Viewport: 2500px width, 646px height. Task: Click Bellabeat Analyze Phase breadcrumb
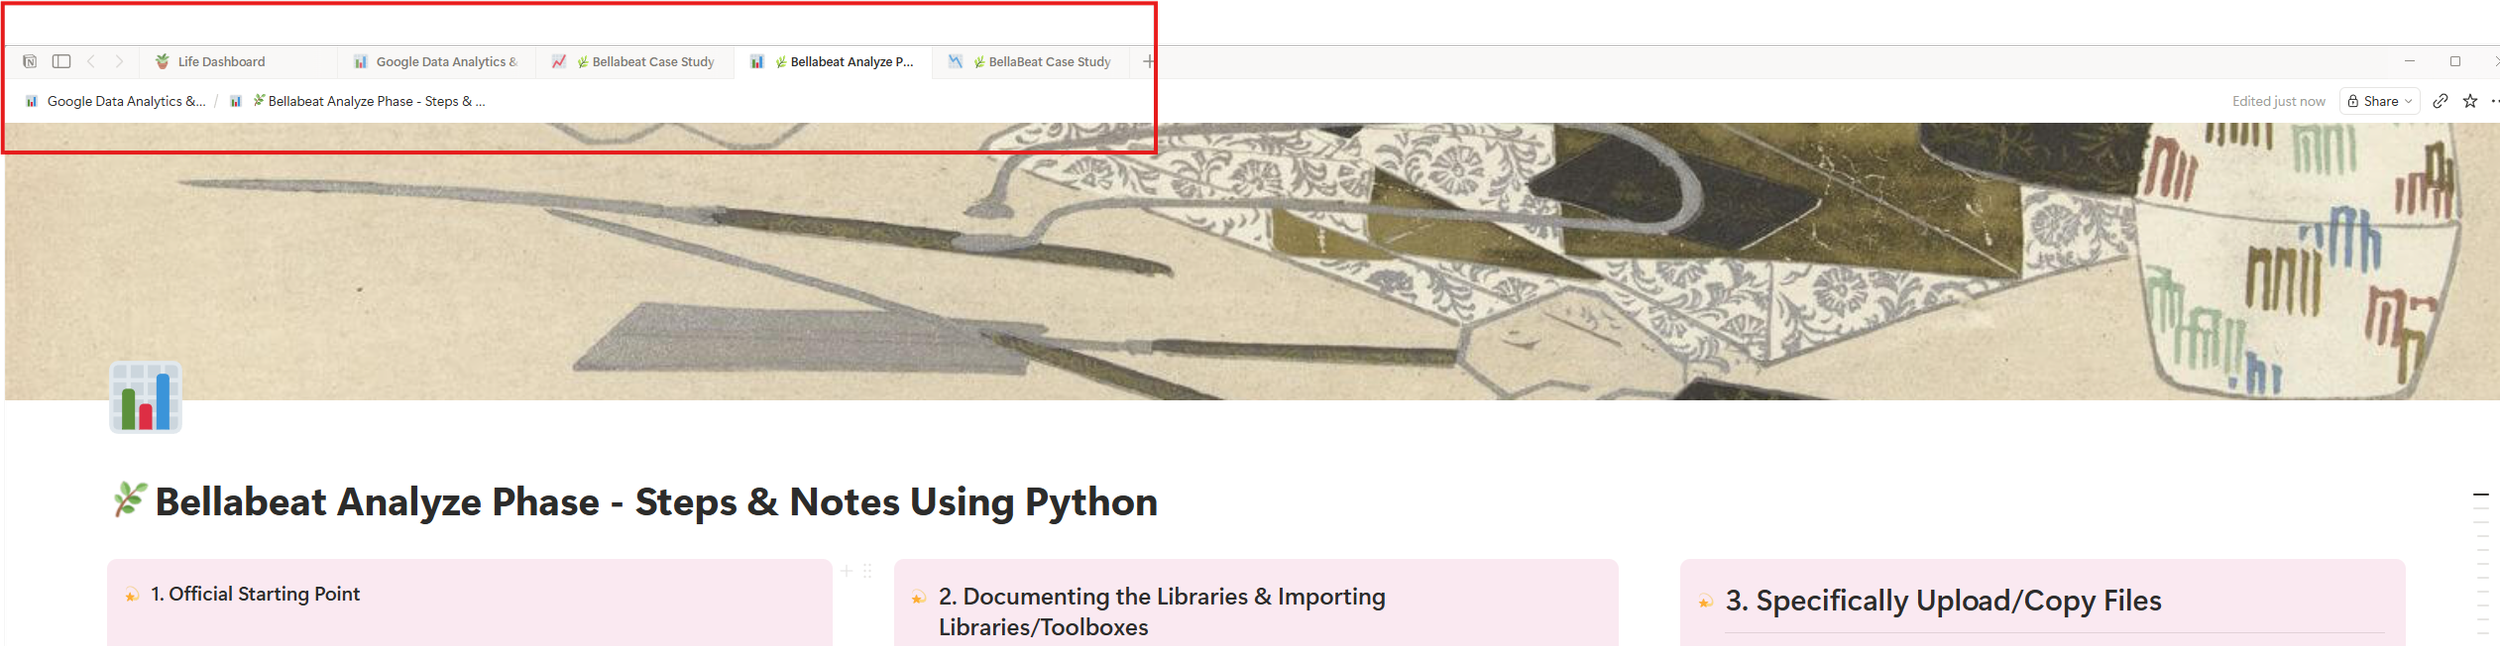click(x=358, y=101)
